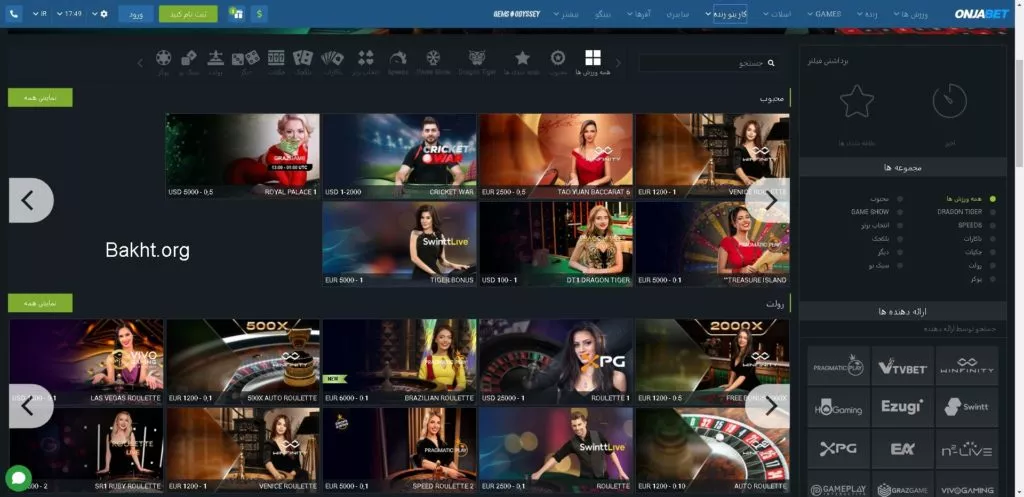The width and height of the screenshot is (1024, 497).
Task: Open the GEMS ODYSSEY menu item
Action: coord(517,14)
